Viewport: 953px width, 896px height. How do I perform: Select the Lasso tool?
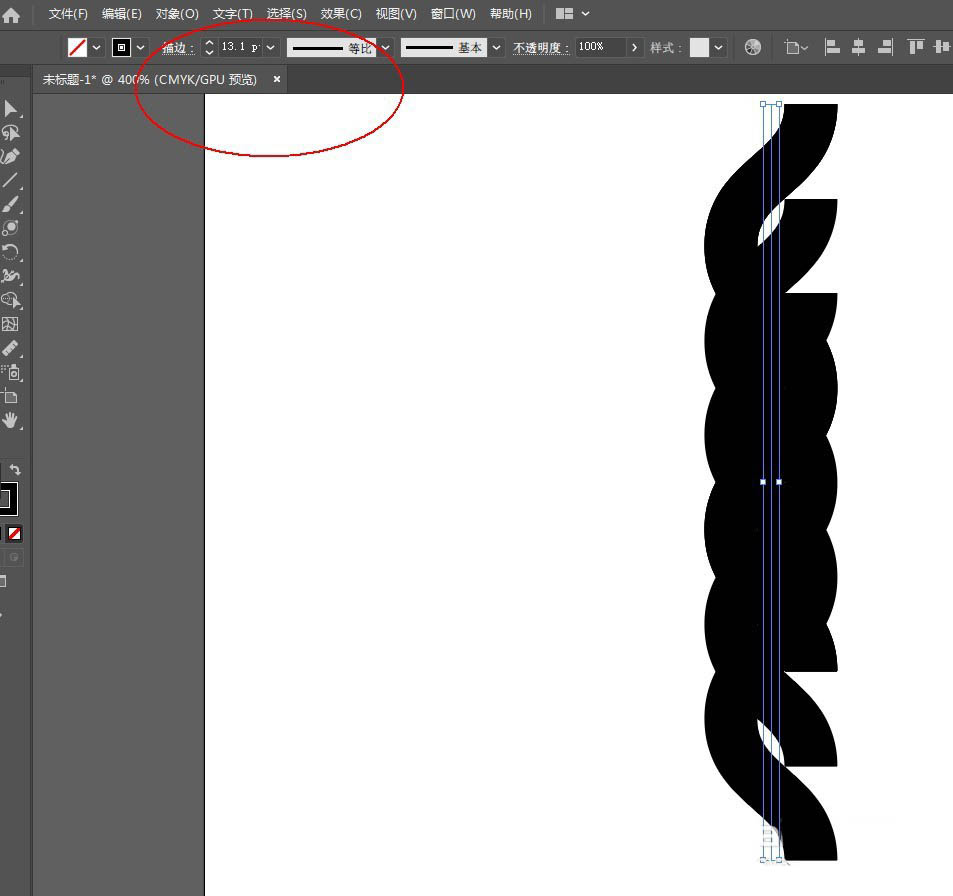[x=10, y=133]
